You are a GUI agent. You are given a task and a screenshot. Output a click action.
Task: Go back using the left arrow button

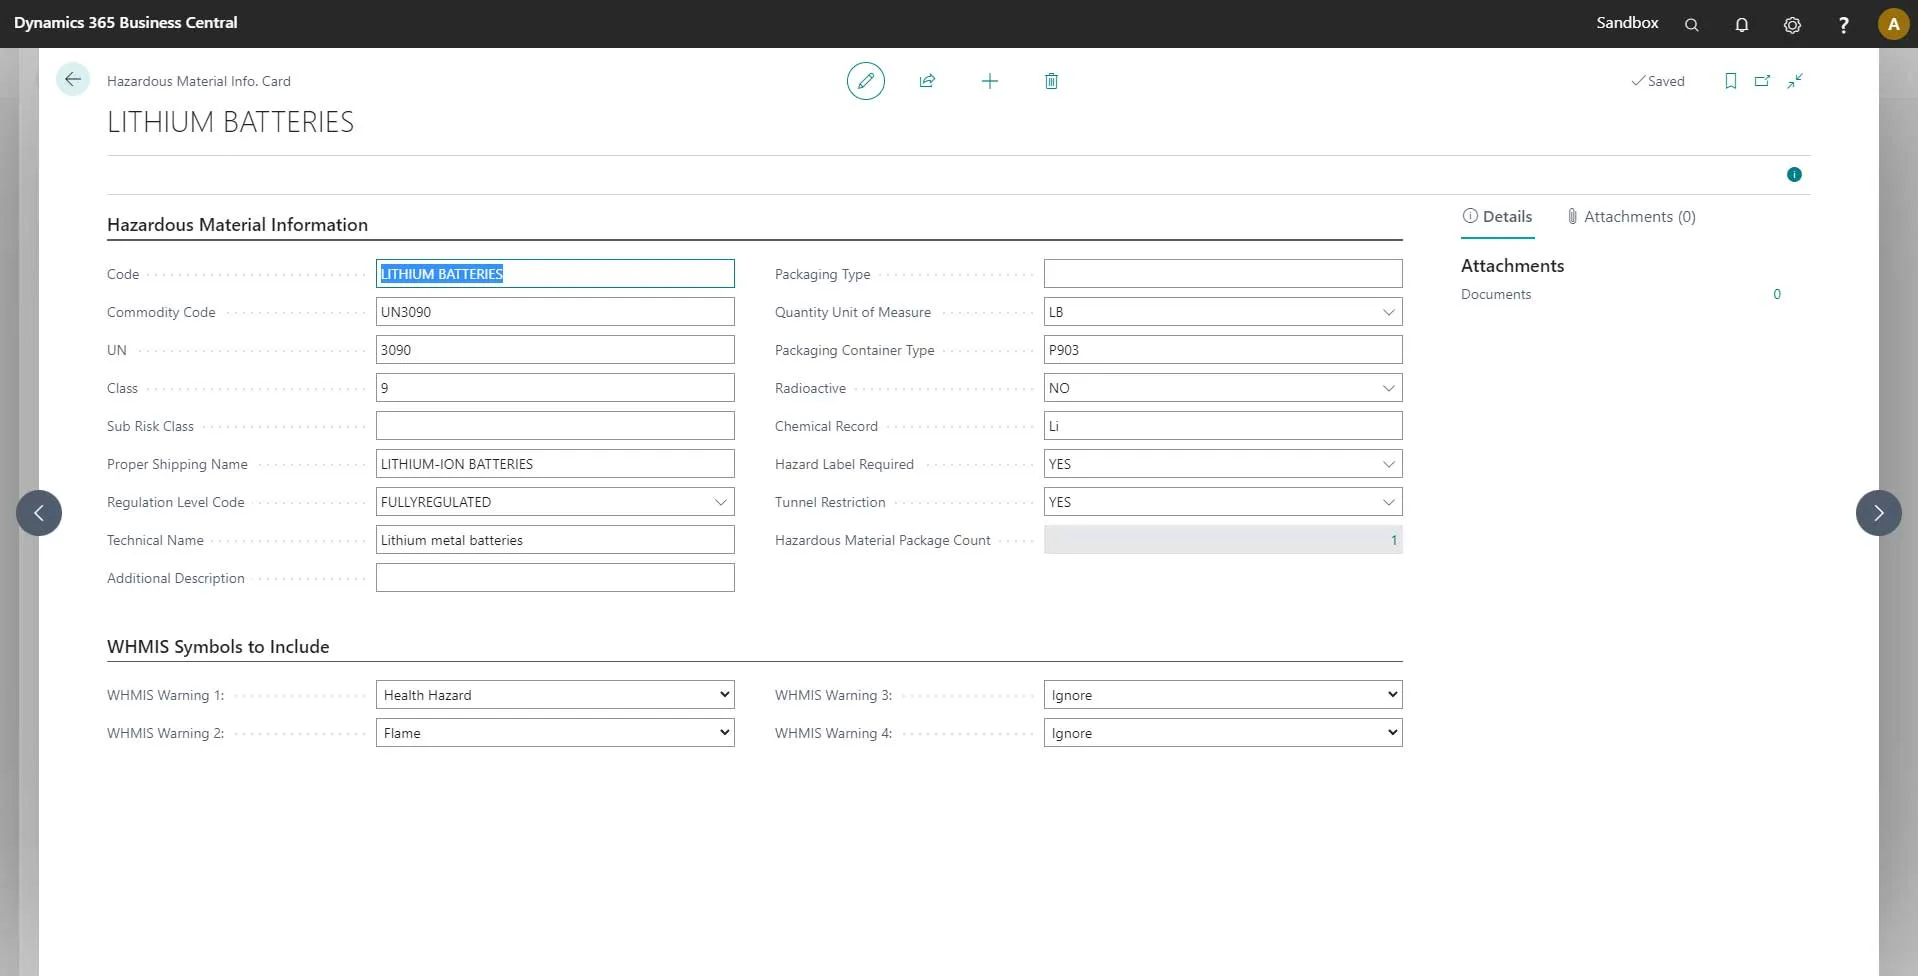click(x=73, y=80)
